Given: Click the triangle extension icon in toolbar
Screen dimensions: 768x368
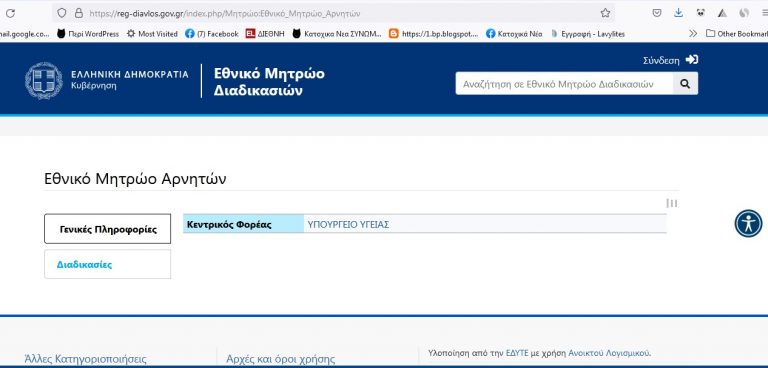Looking at the screenshot, I should click(x=722, y=13).
